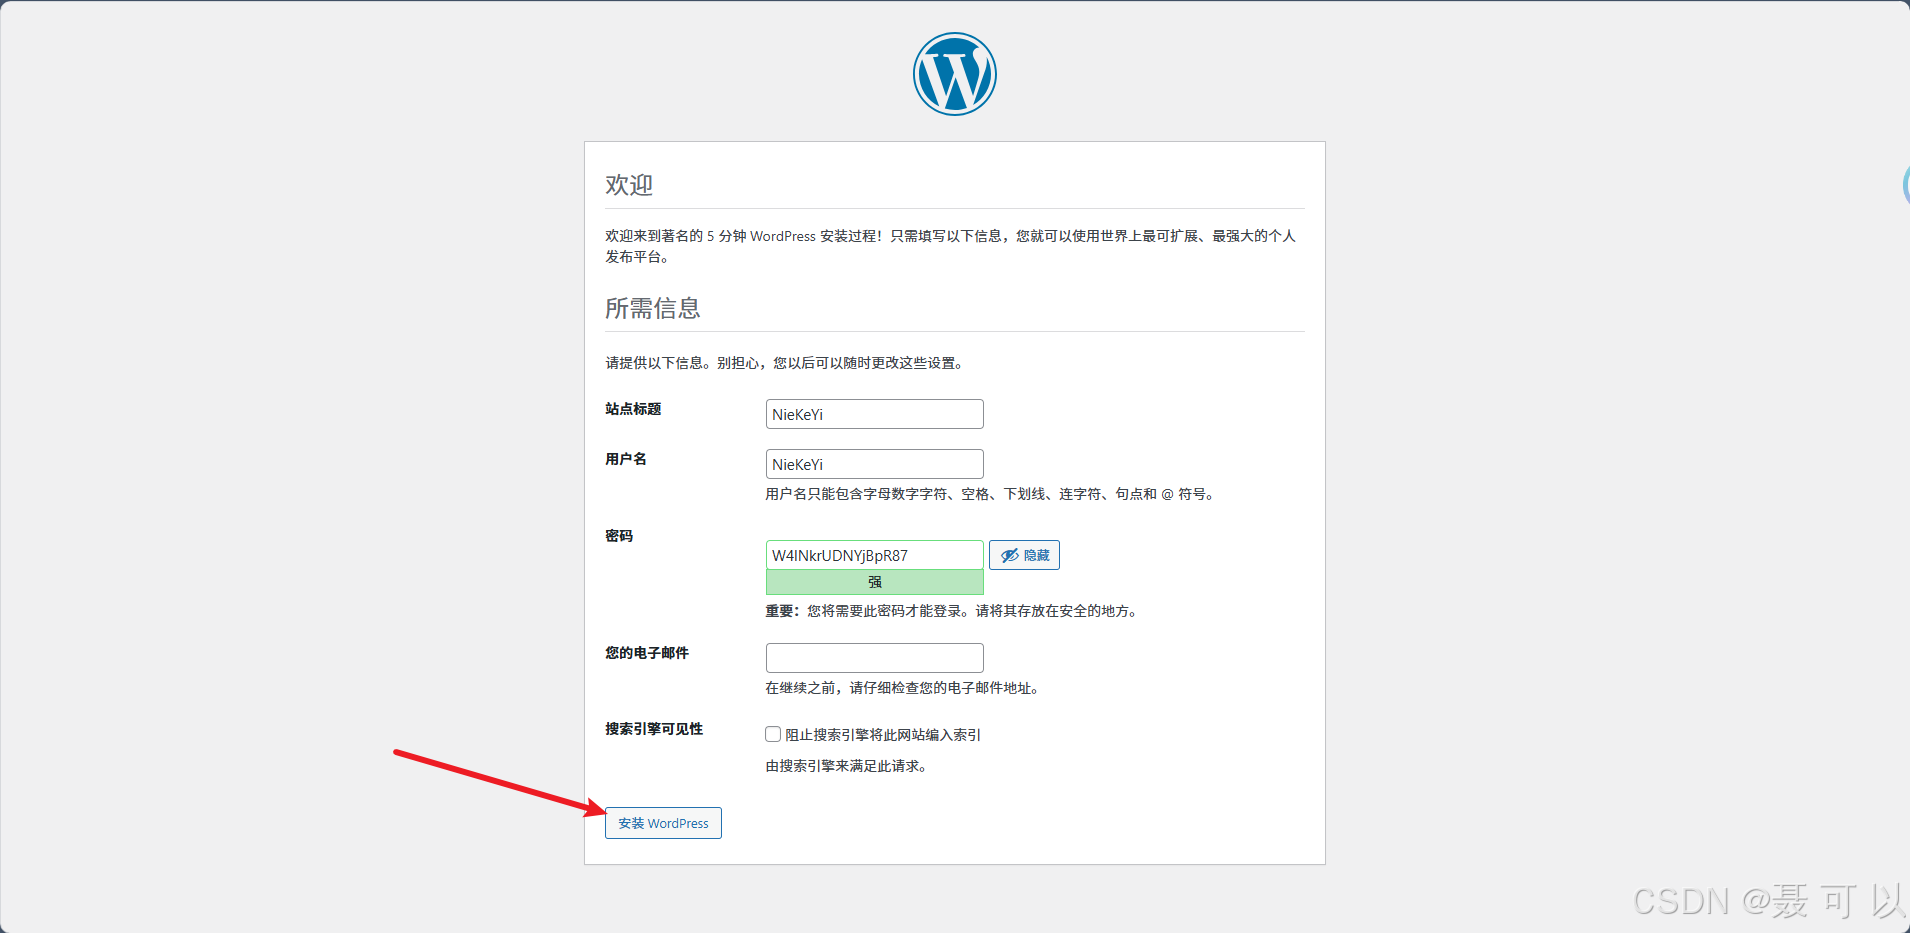Screen dimensions: 1910x933
Task: Click the 重要 password warning text
Action: (954, 611)
